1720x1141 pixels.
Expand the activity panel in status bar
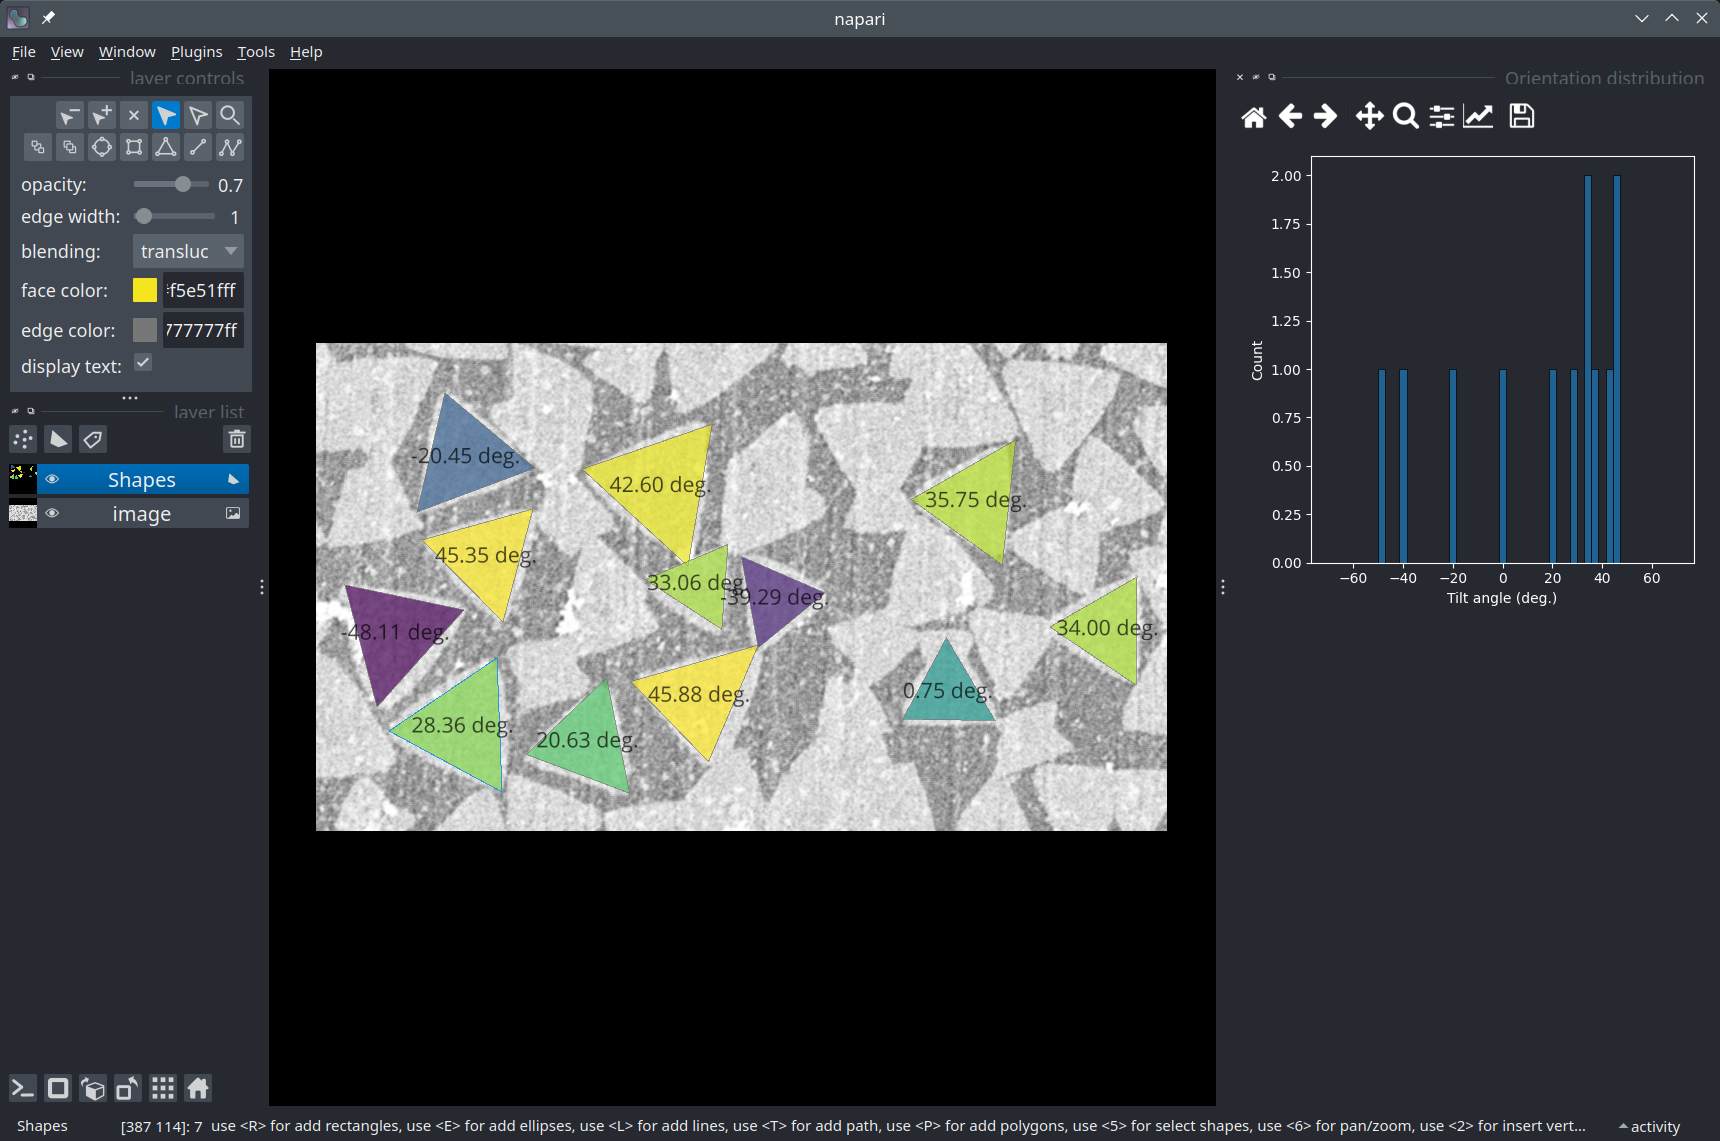coord(1649,1126)
